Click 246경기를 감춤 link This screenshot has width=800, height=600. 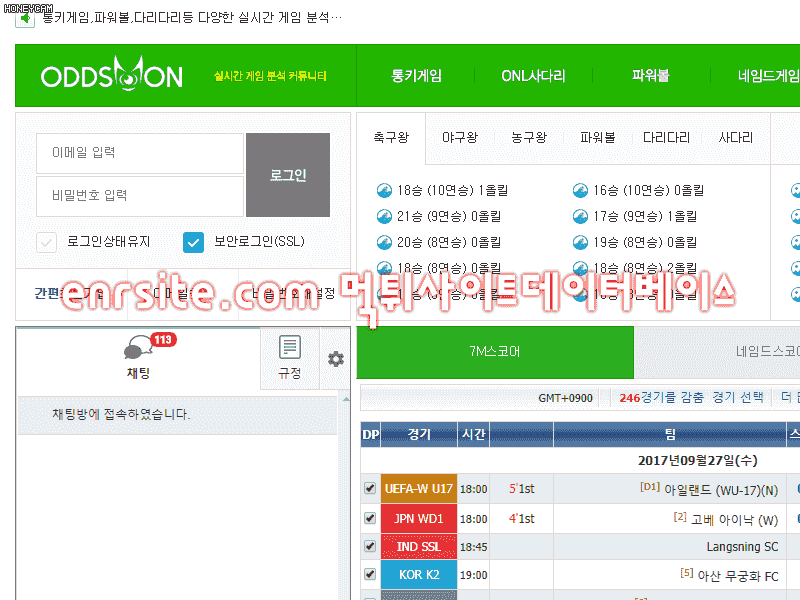pos(661,397)
